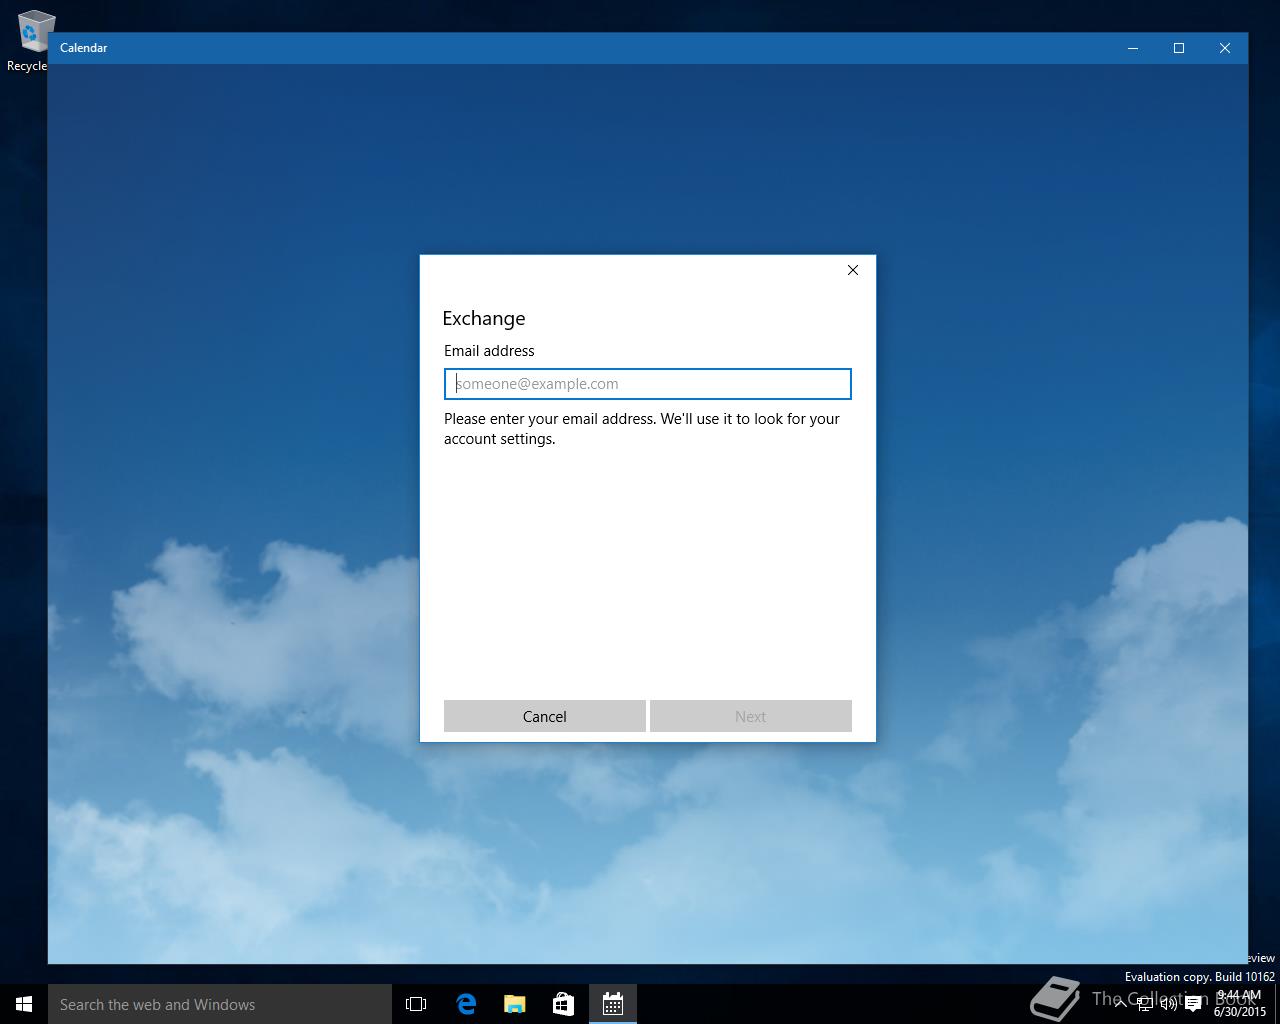Click the Email address input field
1280x1024 pixels.
(x=647, y=384)
